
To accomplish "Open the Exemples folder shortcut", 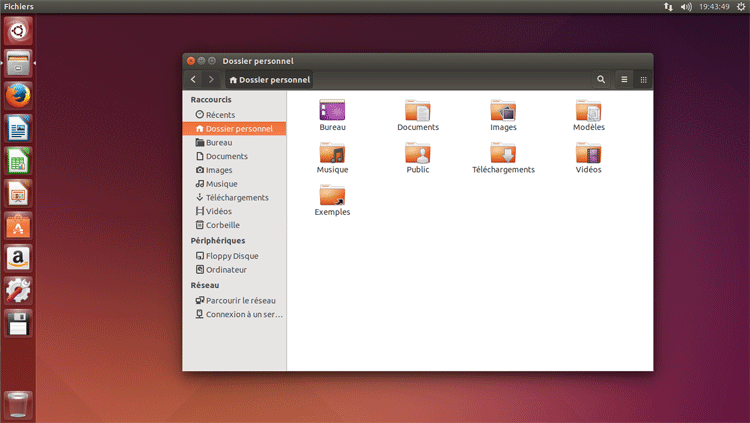I will 332,195.
